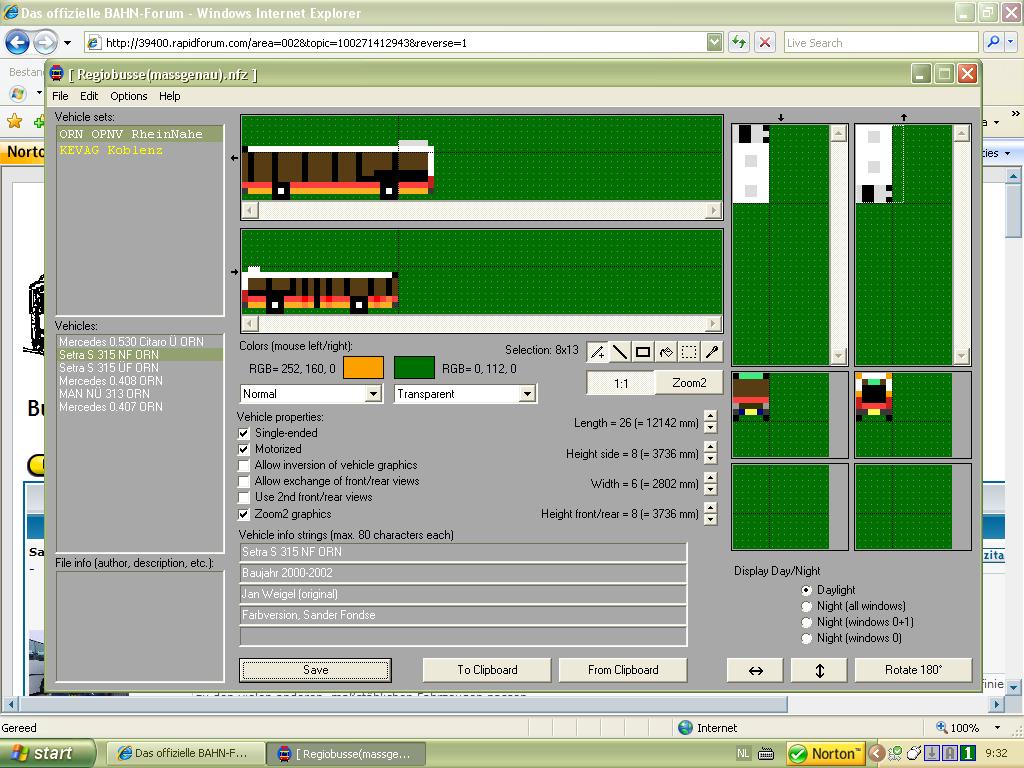The image size is (1024, 768).
Task: Open the Edit menu
Action: (89, 96)
